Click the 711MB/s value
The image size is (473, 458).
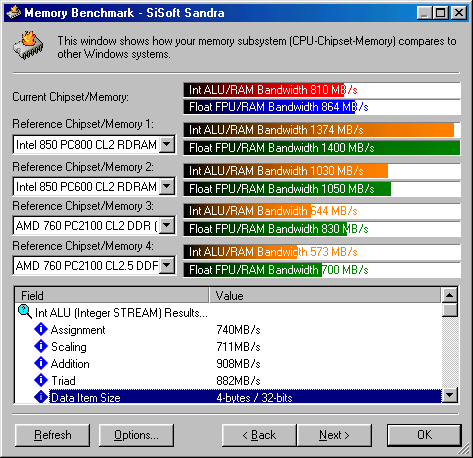(238, 347)
